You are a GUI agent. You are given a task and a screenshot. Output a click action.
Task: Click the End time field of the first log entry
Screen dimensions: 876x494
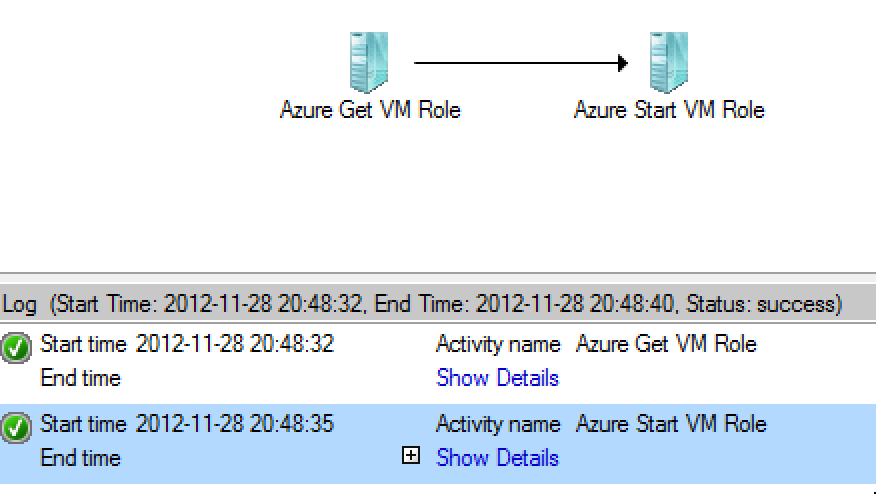click(x=81, y=378)
